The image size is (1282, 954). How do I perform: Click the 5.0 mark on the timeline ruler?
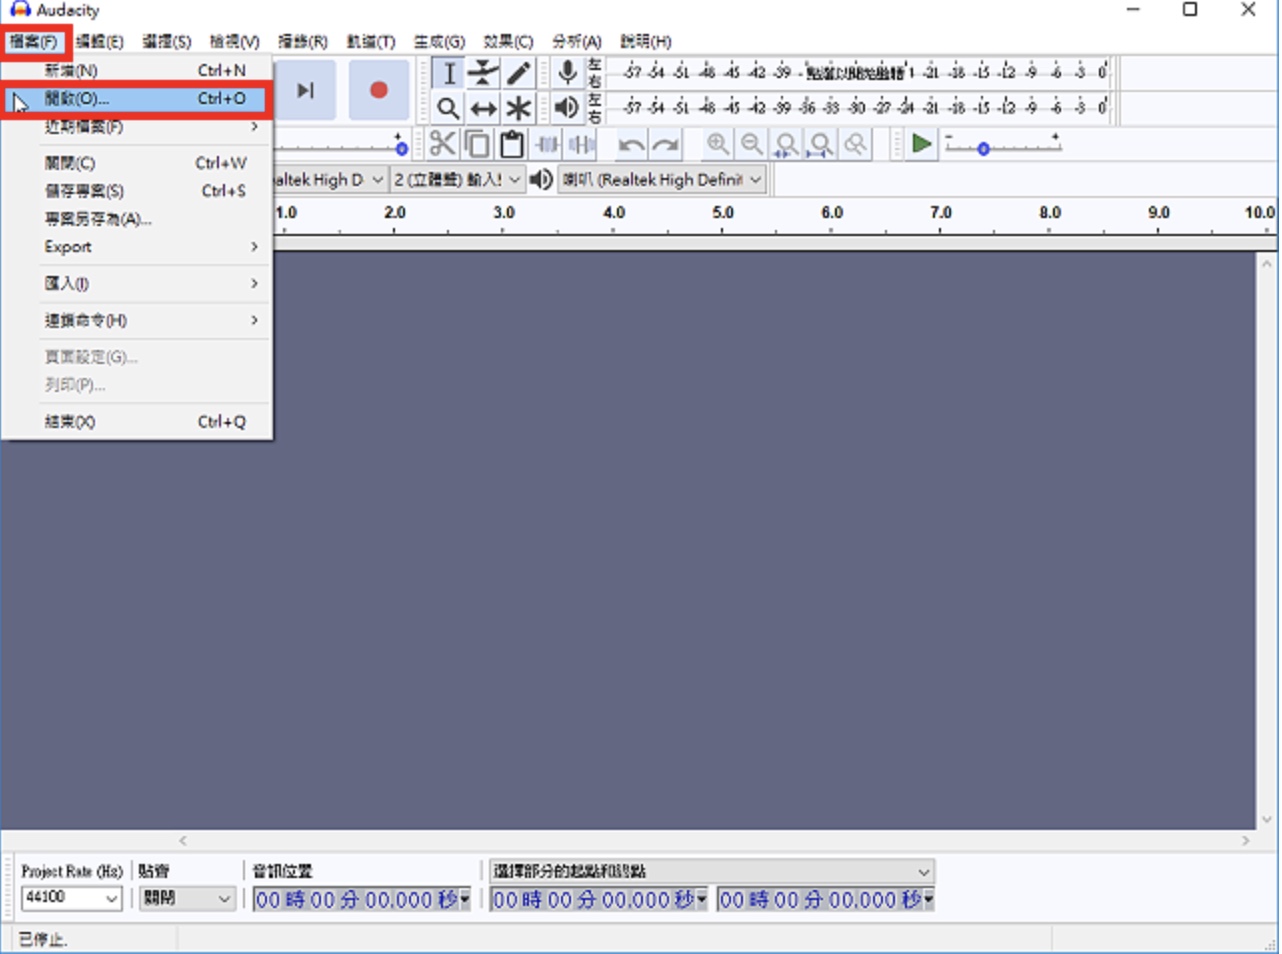pos(723,213)
